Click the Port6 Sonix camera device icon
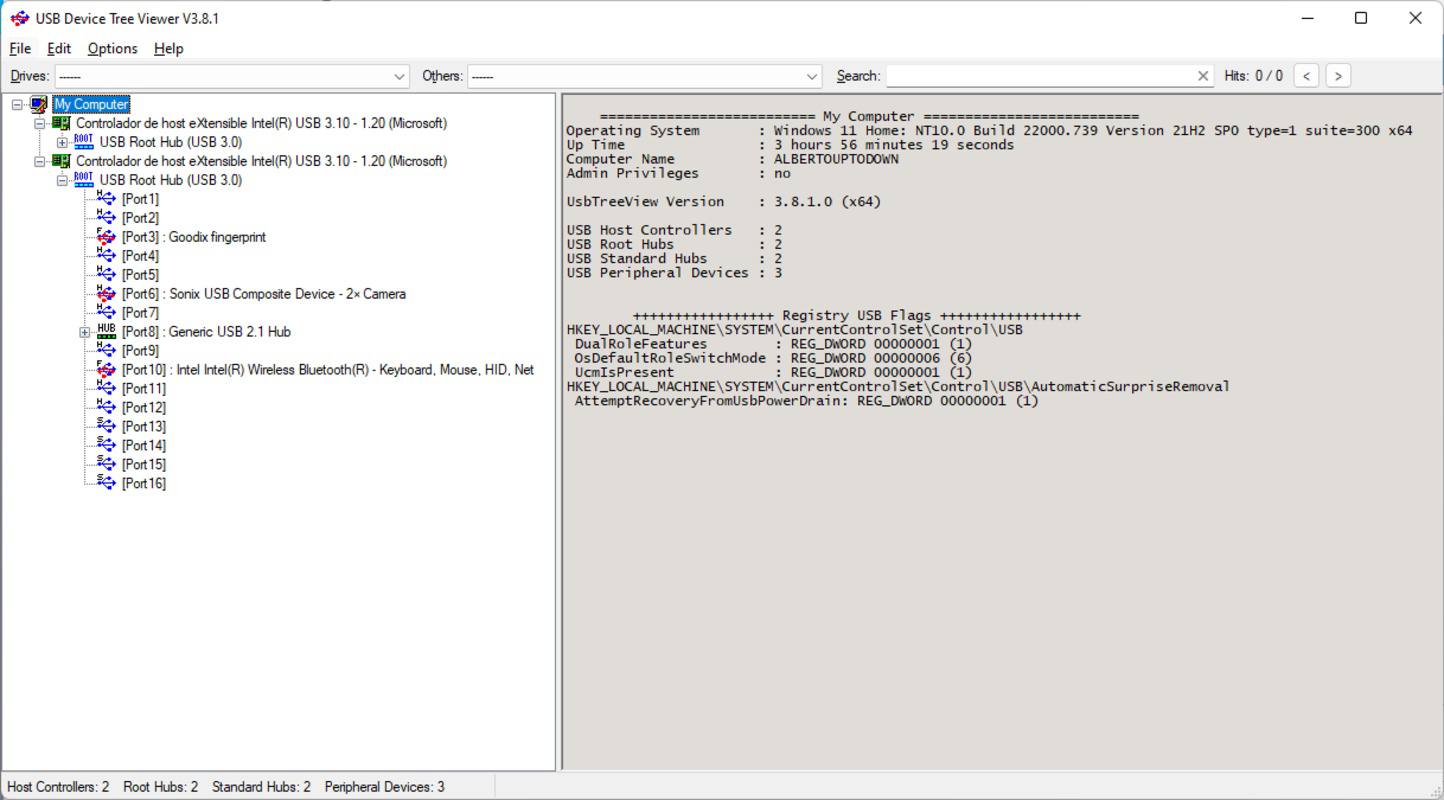This screenshot has width=1444, height=800. 106,294
